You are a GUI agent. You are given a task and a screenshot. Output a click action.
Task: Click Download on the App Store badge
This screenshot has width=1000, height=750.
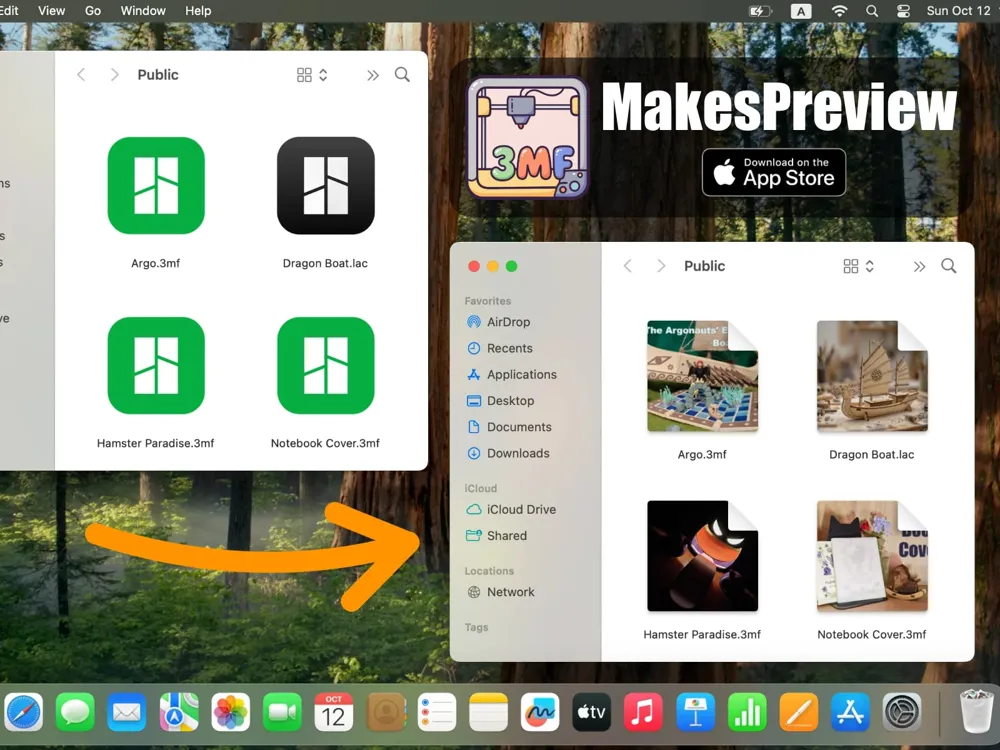coord(774,172)
